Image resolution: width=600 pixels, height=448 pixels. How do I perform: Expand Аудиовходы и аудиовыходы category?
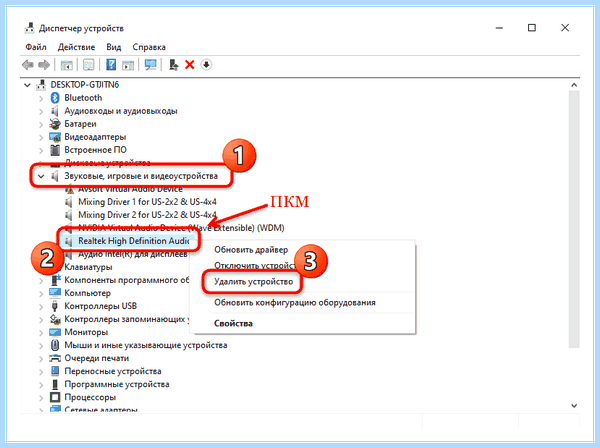tap(41, 111)
